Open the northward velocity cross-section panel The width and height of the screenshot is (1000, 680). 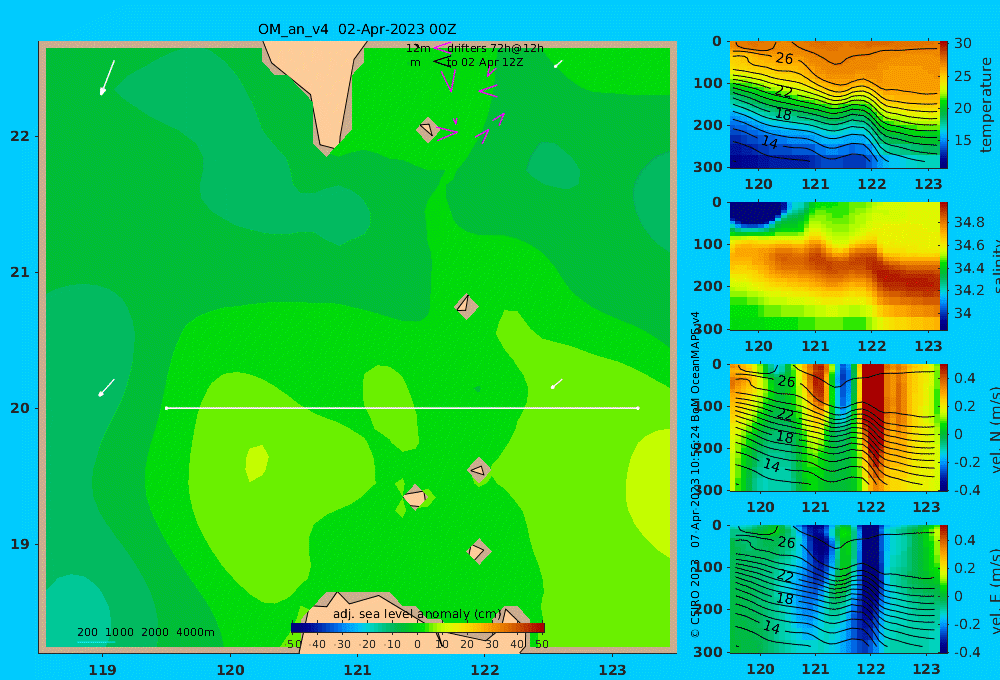tap(835, 427)
